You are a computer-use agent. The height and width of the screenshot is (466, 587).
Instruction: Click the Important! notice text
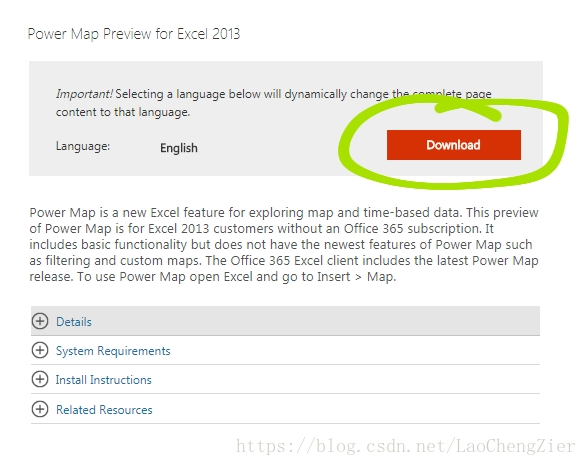[x=273, y=103]
